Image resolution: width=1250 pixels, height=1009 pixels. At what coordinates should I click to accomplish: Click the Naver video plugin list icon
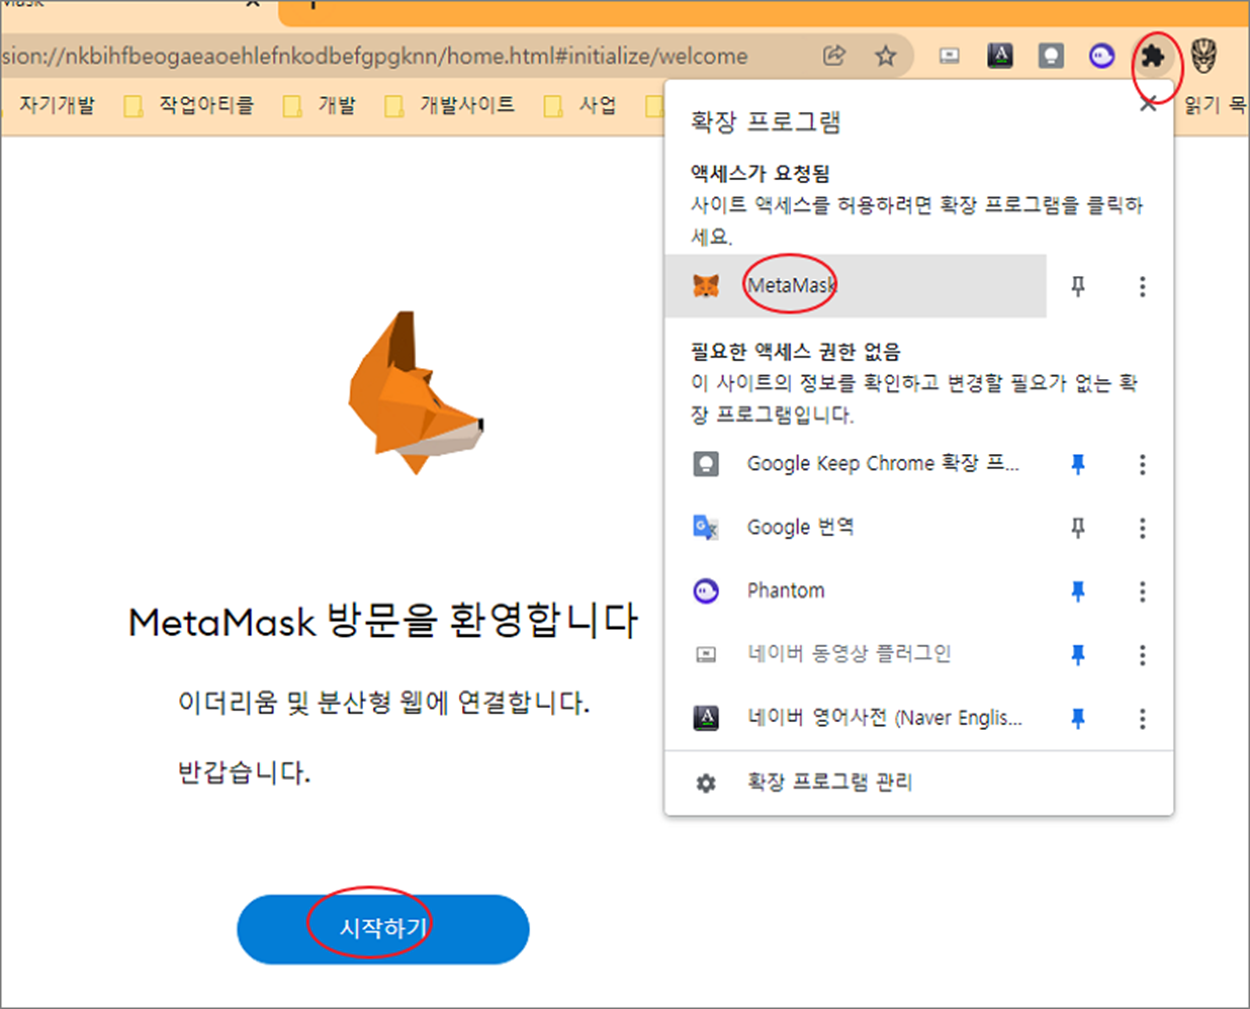pos(706,654)
